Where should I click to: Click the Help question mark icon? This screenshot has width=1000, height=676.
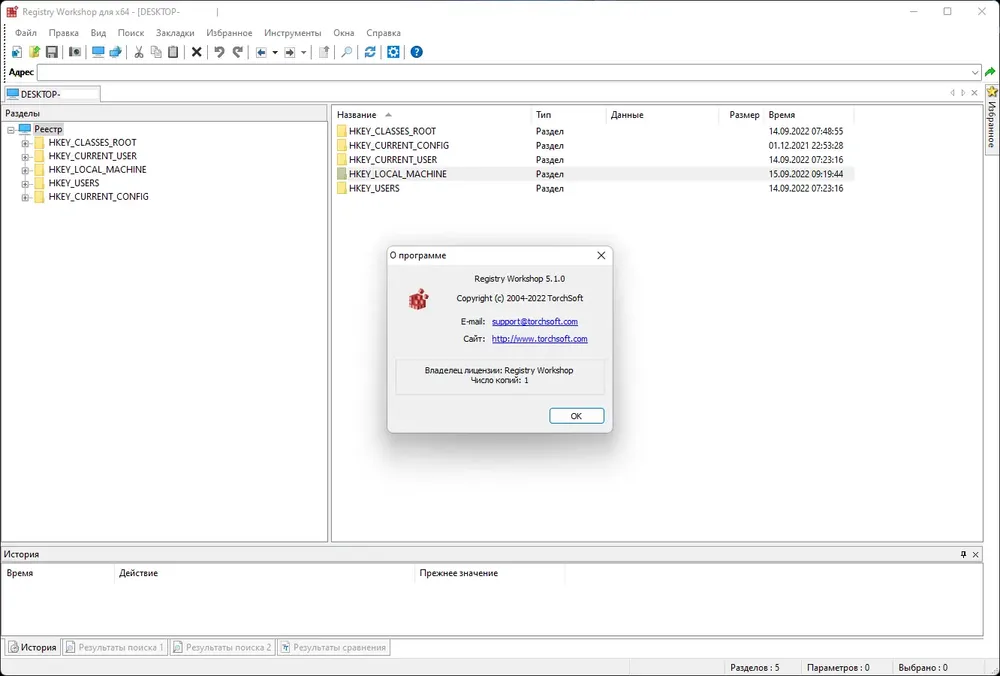point(416,52)
